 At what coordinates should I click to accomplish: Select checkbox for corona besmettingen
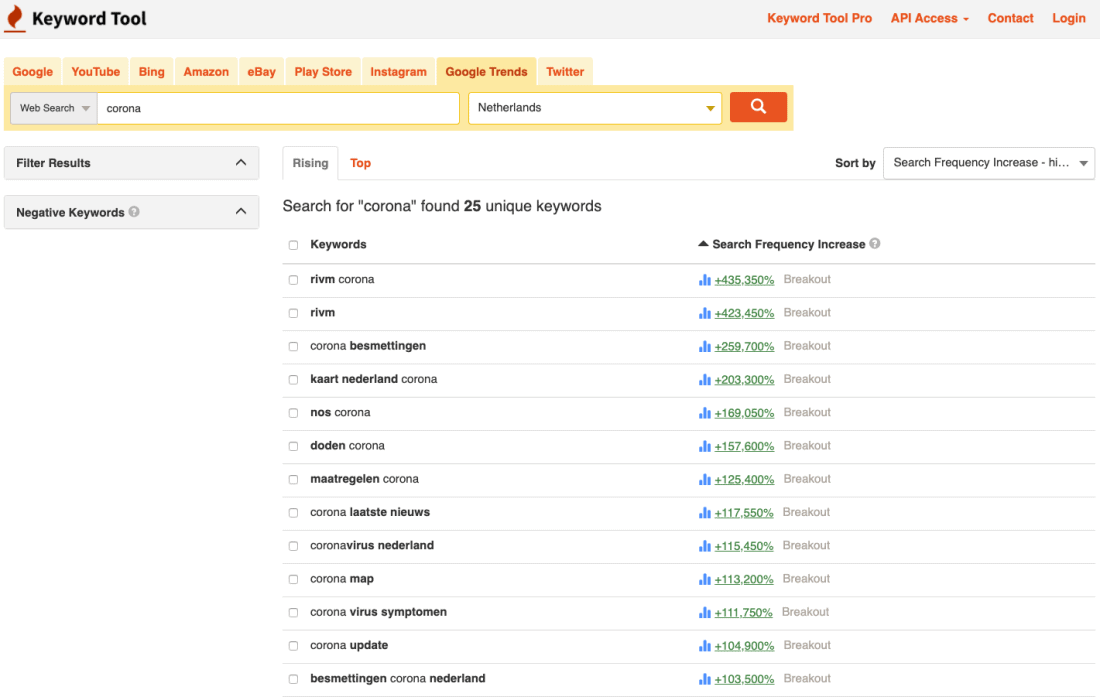click(x=293, y=346)
